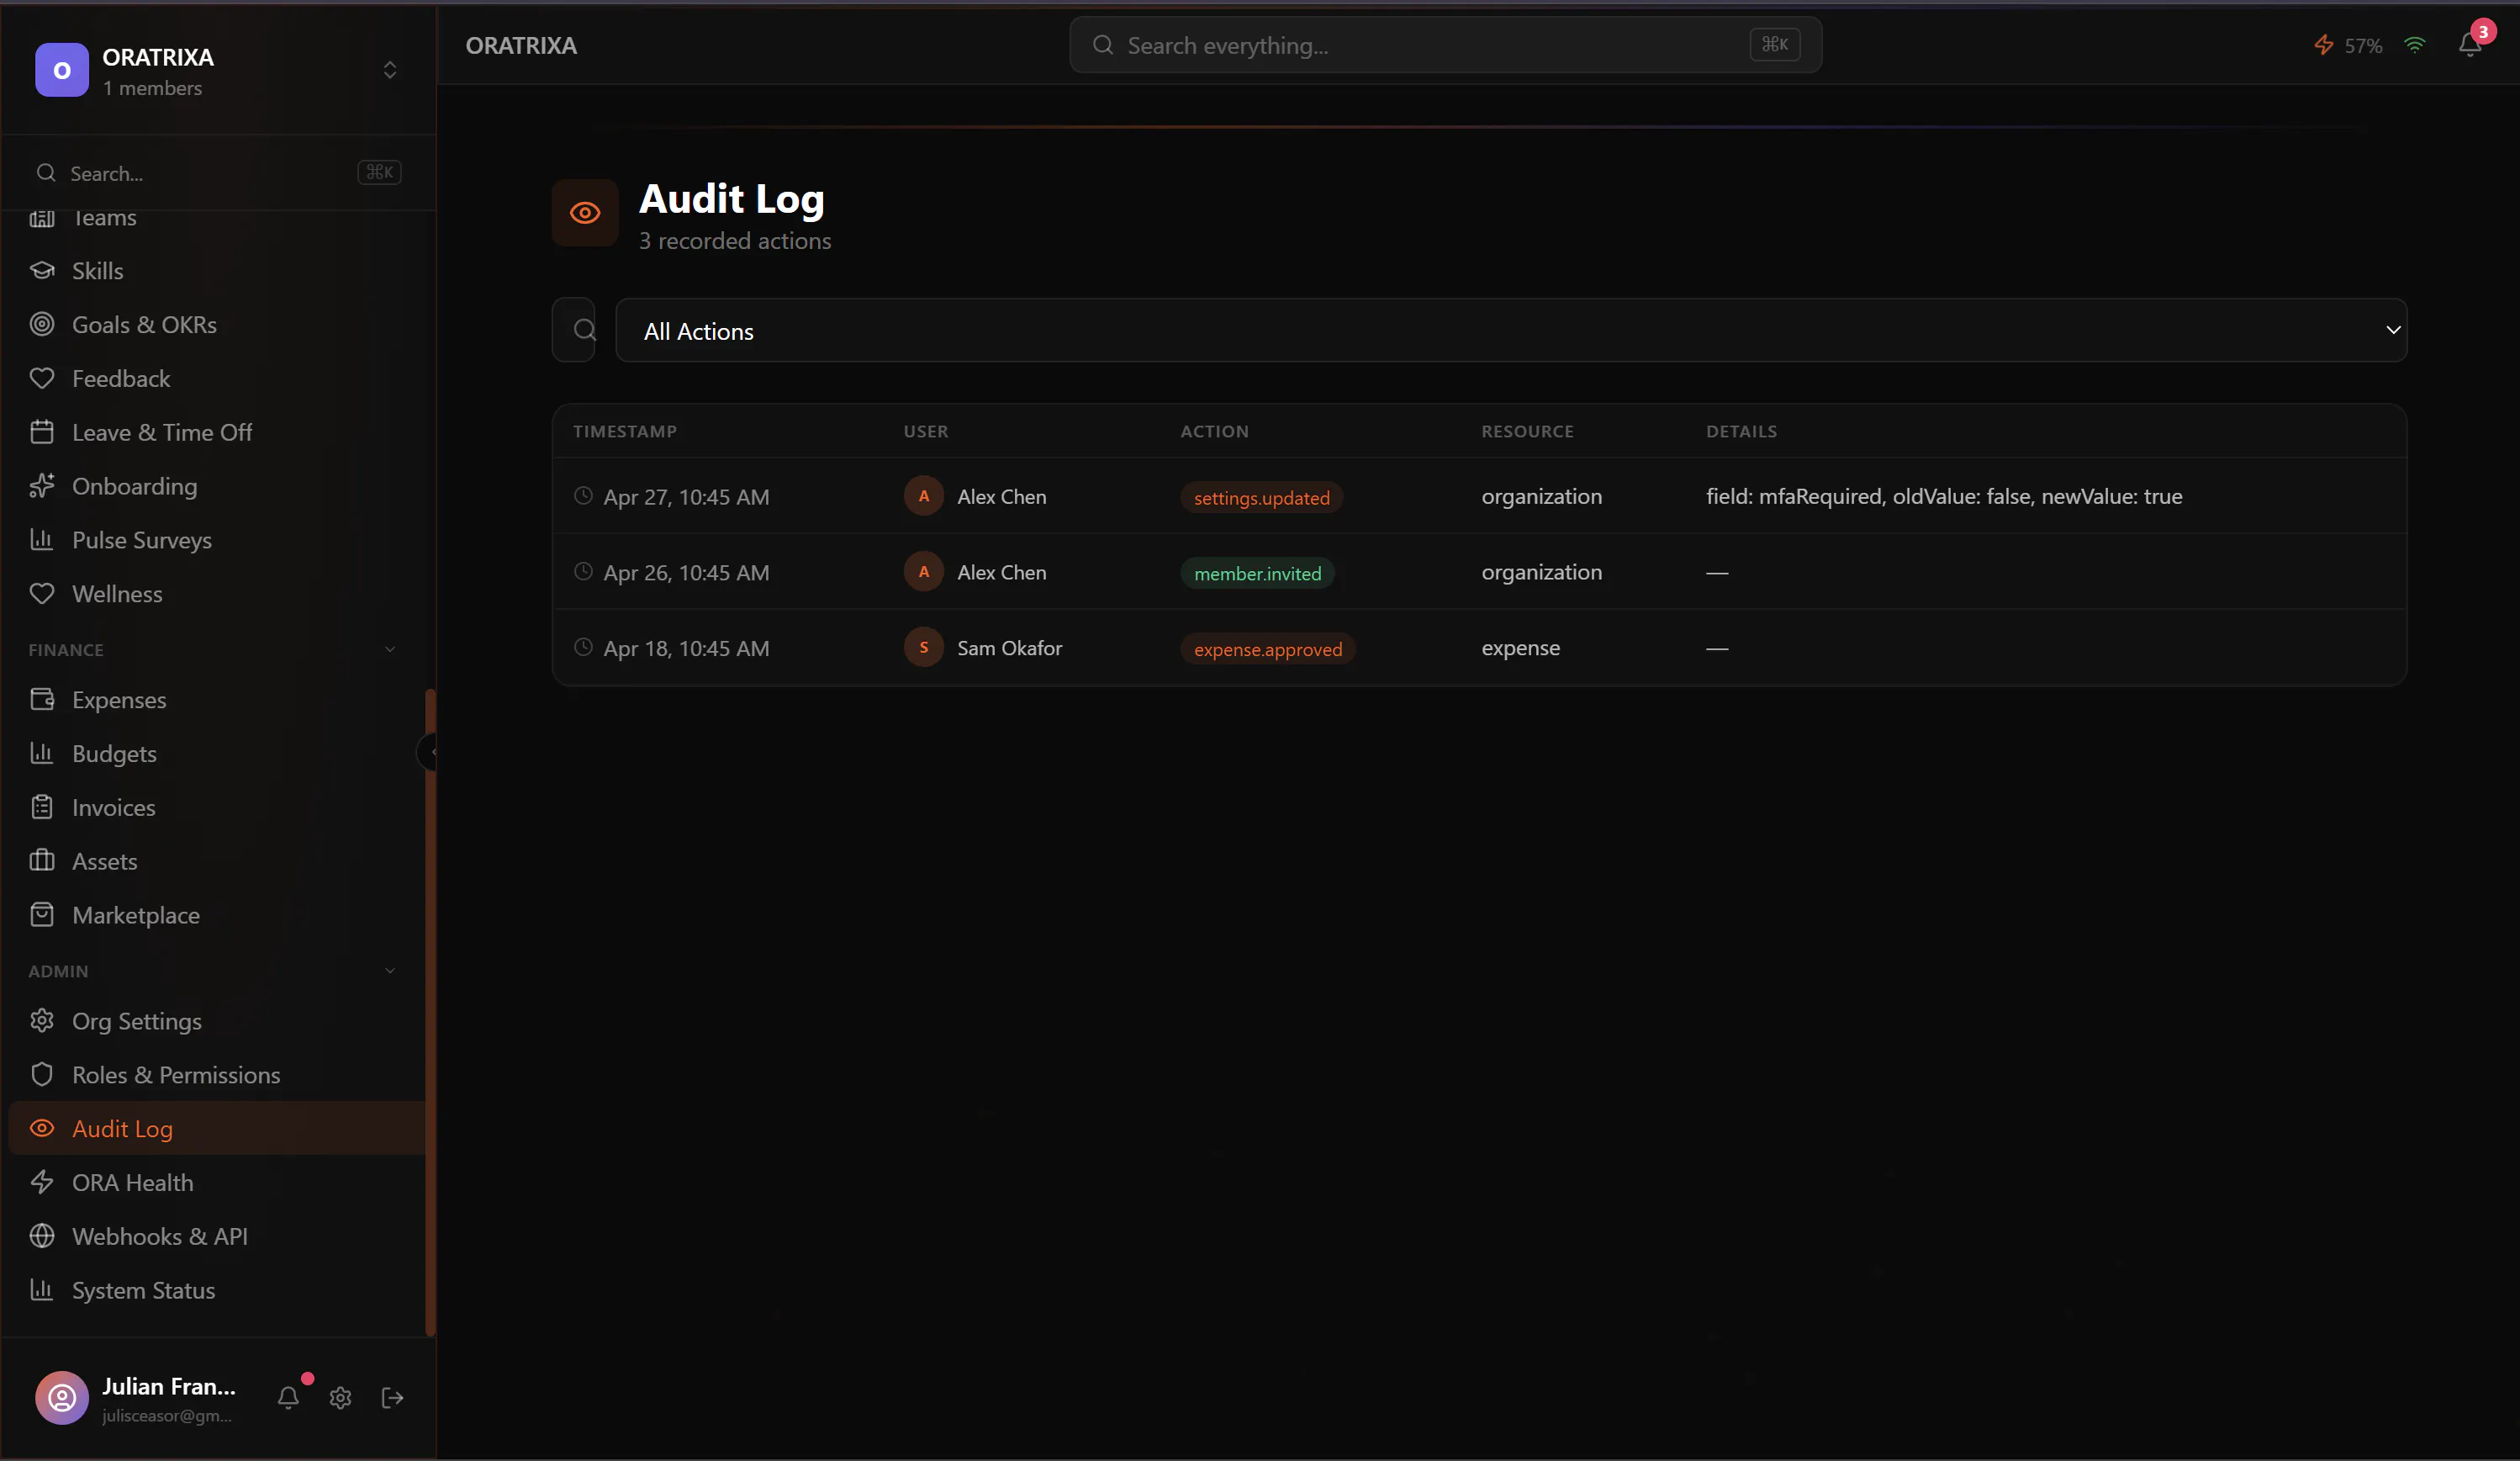The height and width of the screenshot is (1461, 2520).
Task: Click the Budgets chart icon
Action: coord(42,754)
